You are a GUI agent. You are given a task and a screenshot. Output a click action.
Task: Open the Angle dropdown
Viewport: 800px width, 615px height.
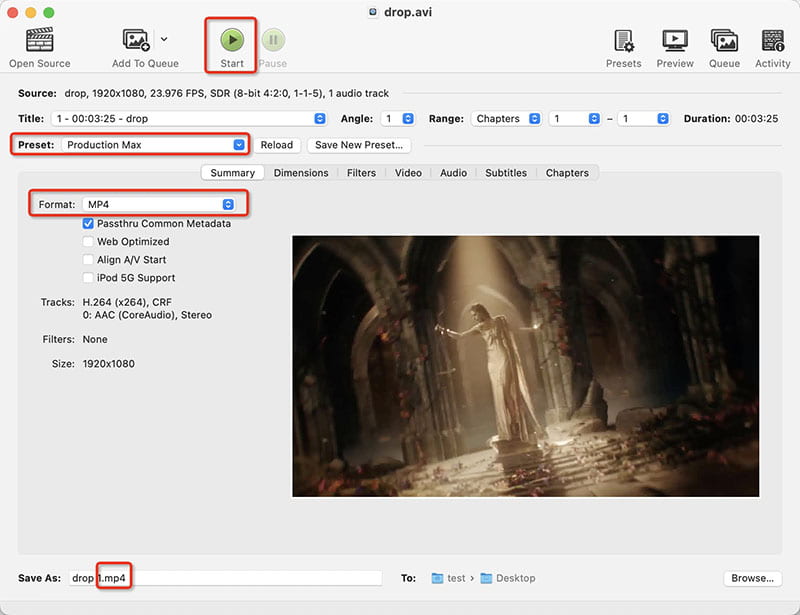coord(397,118)
